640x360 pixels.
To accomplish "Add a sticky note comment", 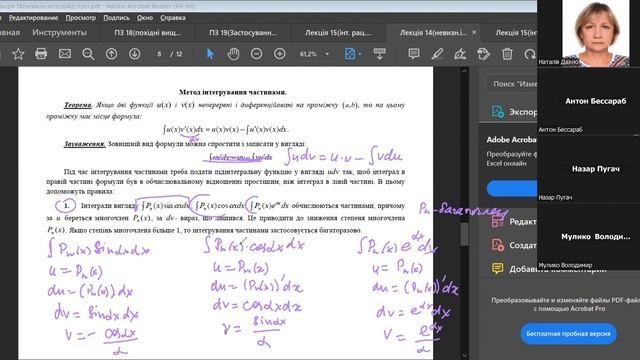I will point(413,54).
